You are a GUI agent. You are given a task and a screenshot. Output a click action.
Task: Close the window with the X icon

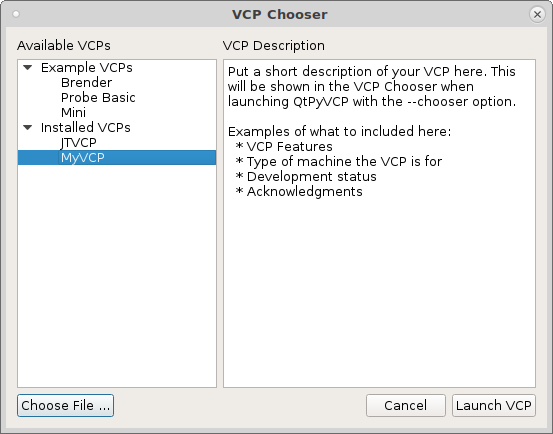pyautogui.click(x=537, y=14)
